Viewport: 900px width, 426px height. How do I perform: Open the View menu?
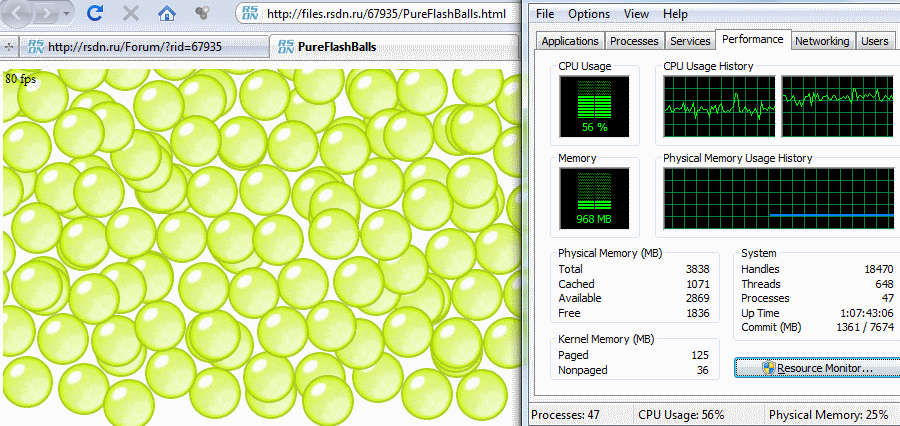[636, 14]
